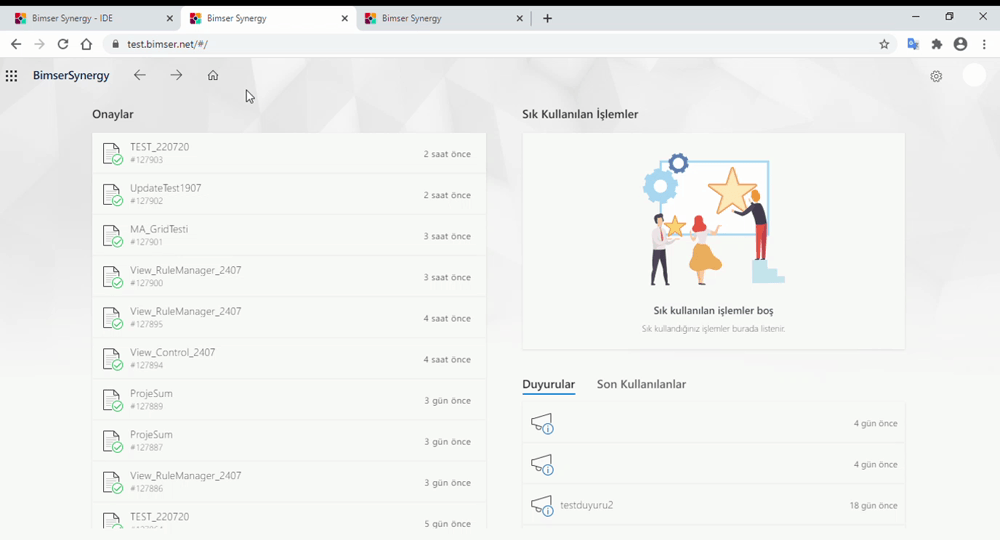Open browser extensions puzzle icon

tap(937, 44)
